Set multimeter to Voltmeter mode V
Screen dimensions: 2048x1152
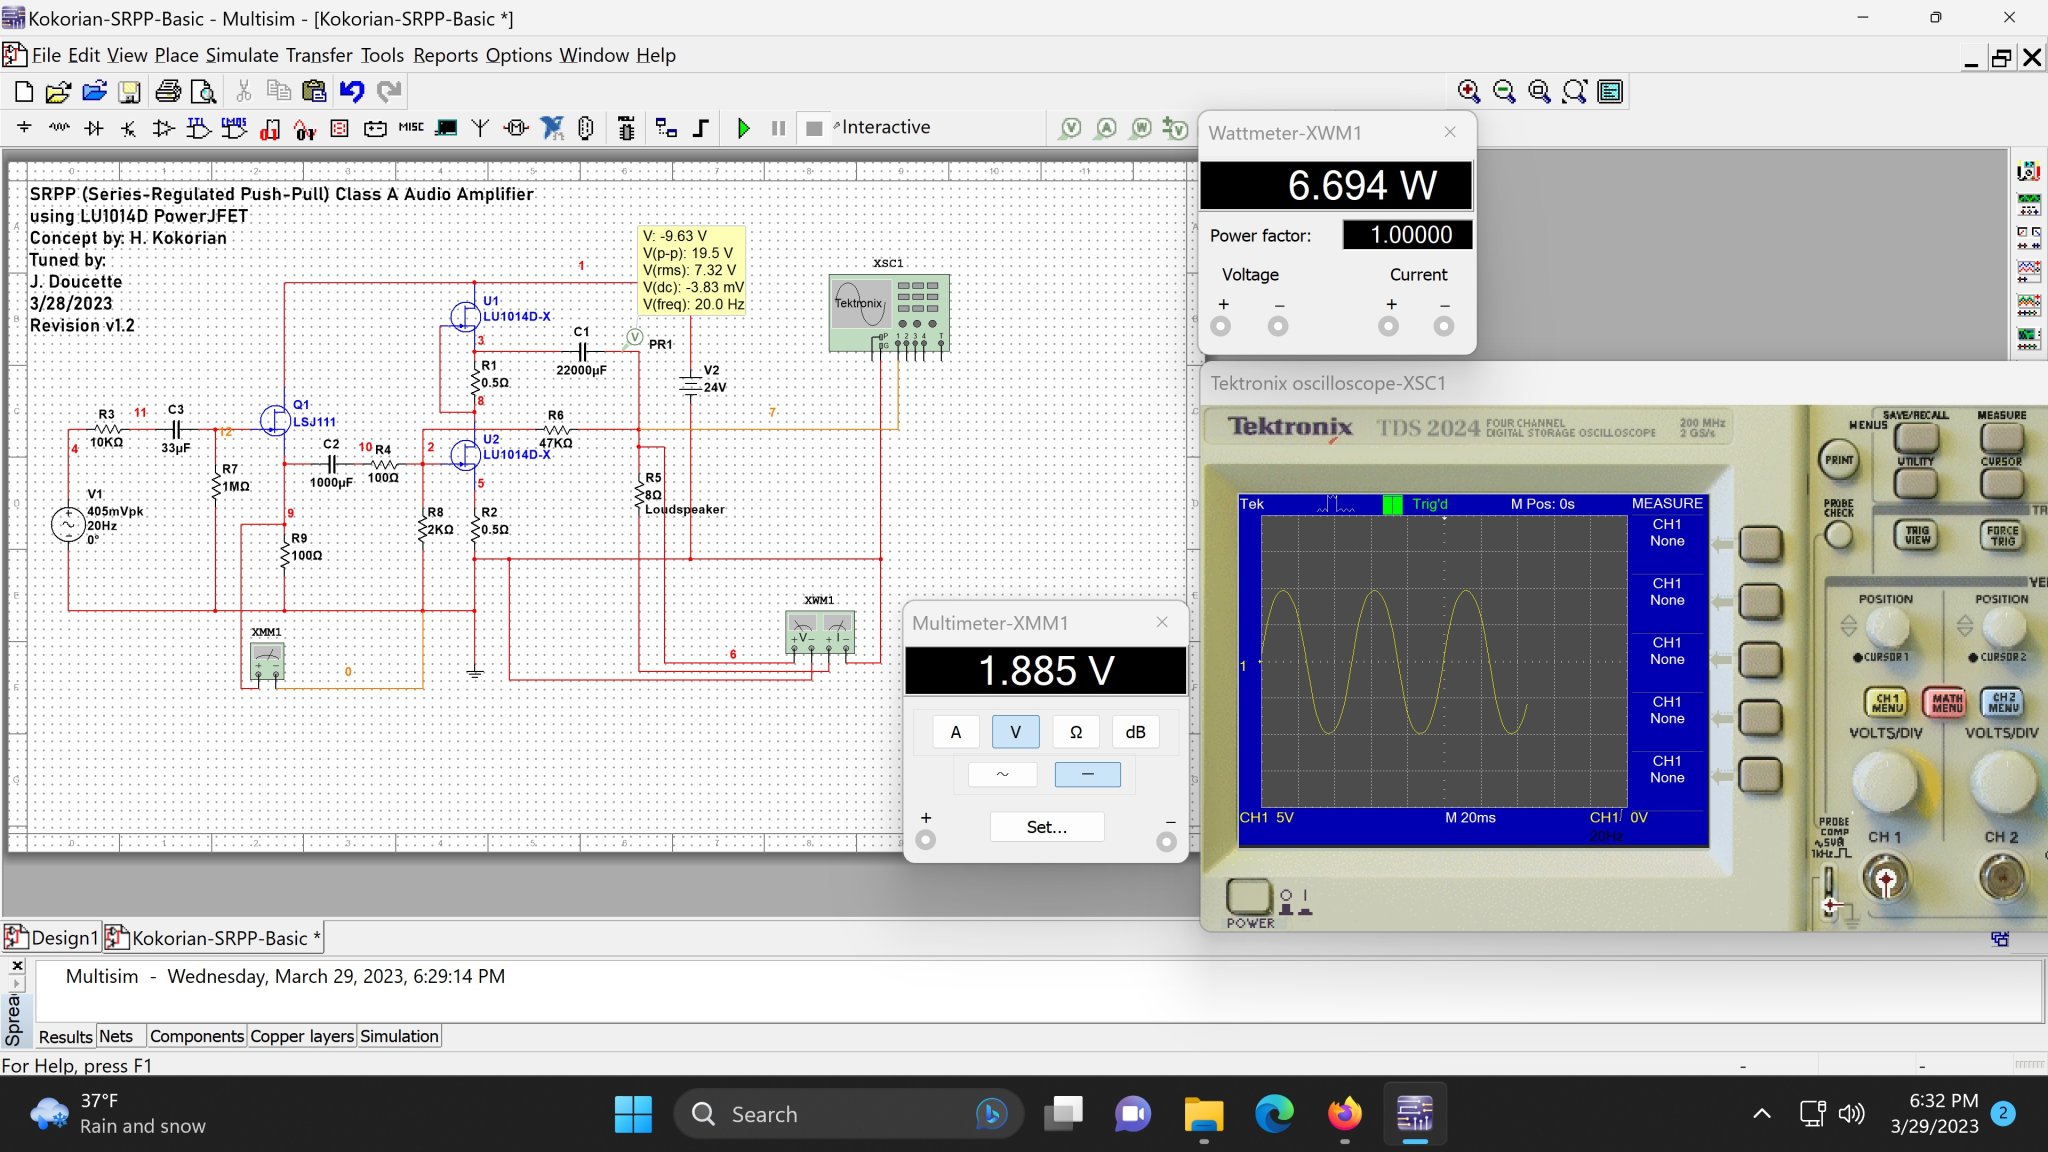pos(1015,732)
